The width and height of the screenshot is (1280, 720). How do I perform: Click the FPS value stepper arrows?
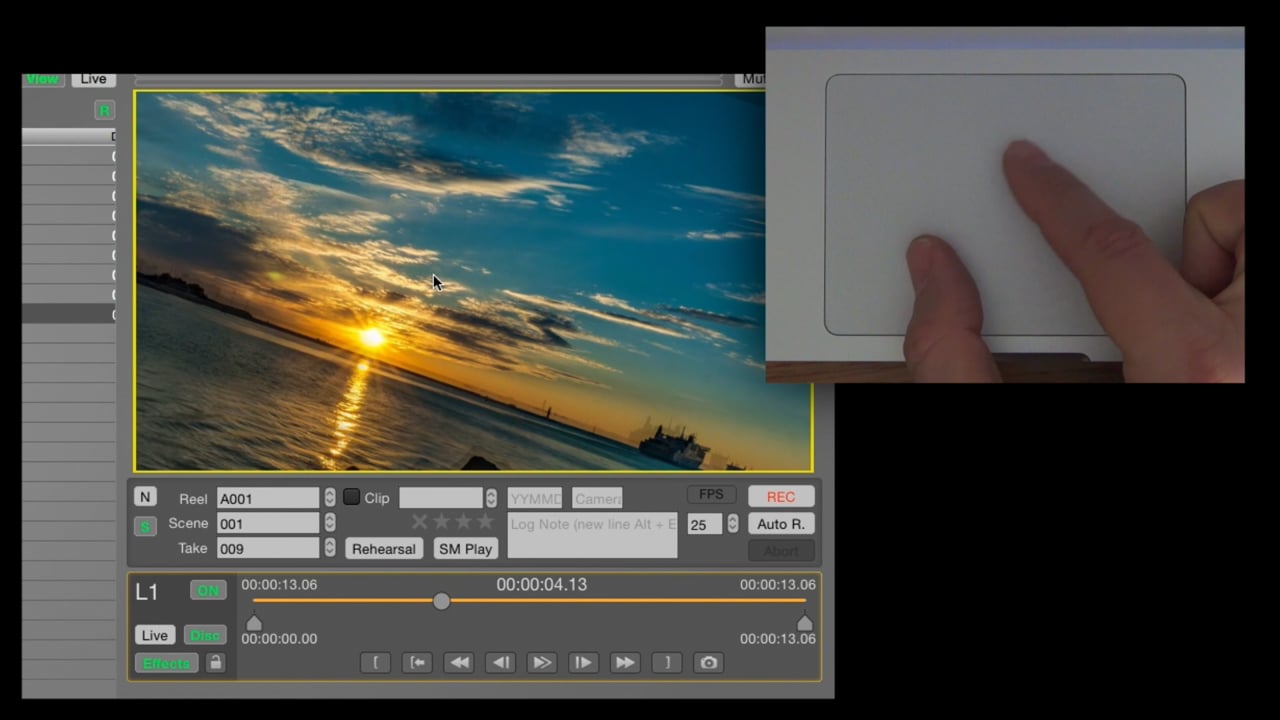point(733,523)
